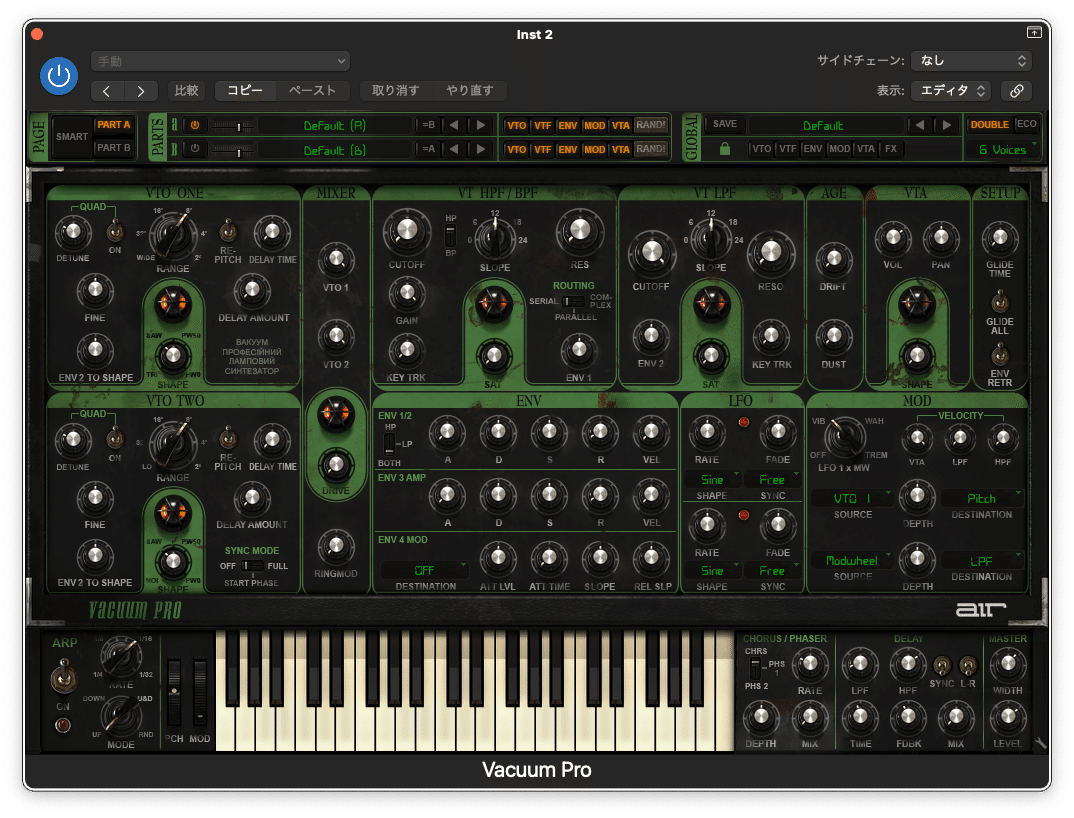Open LFO 1 Free sync dropdown
Image resolution: width=1074 pixels, height=818 pixels.
[x=773, y=480]
